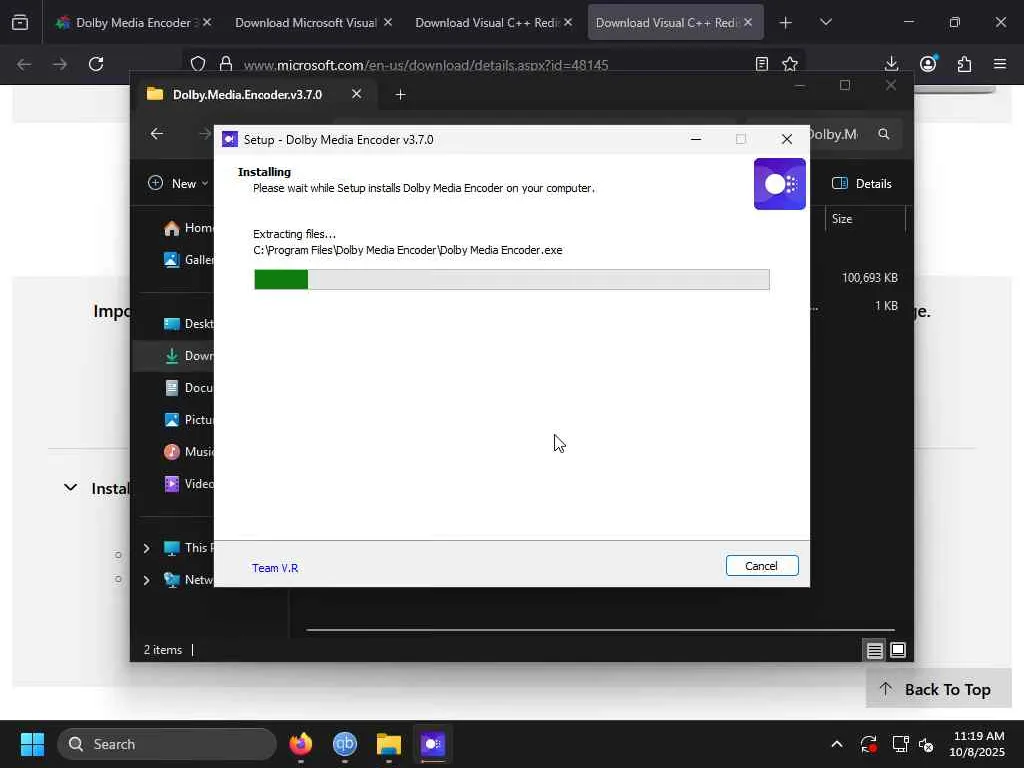Open Dolby setup from the taskbar
The height and width of the screenshot is (768, 1024).
432,744
